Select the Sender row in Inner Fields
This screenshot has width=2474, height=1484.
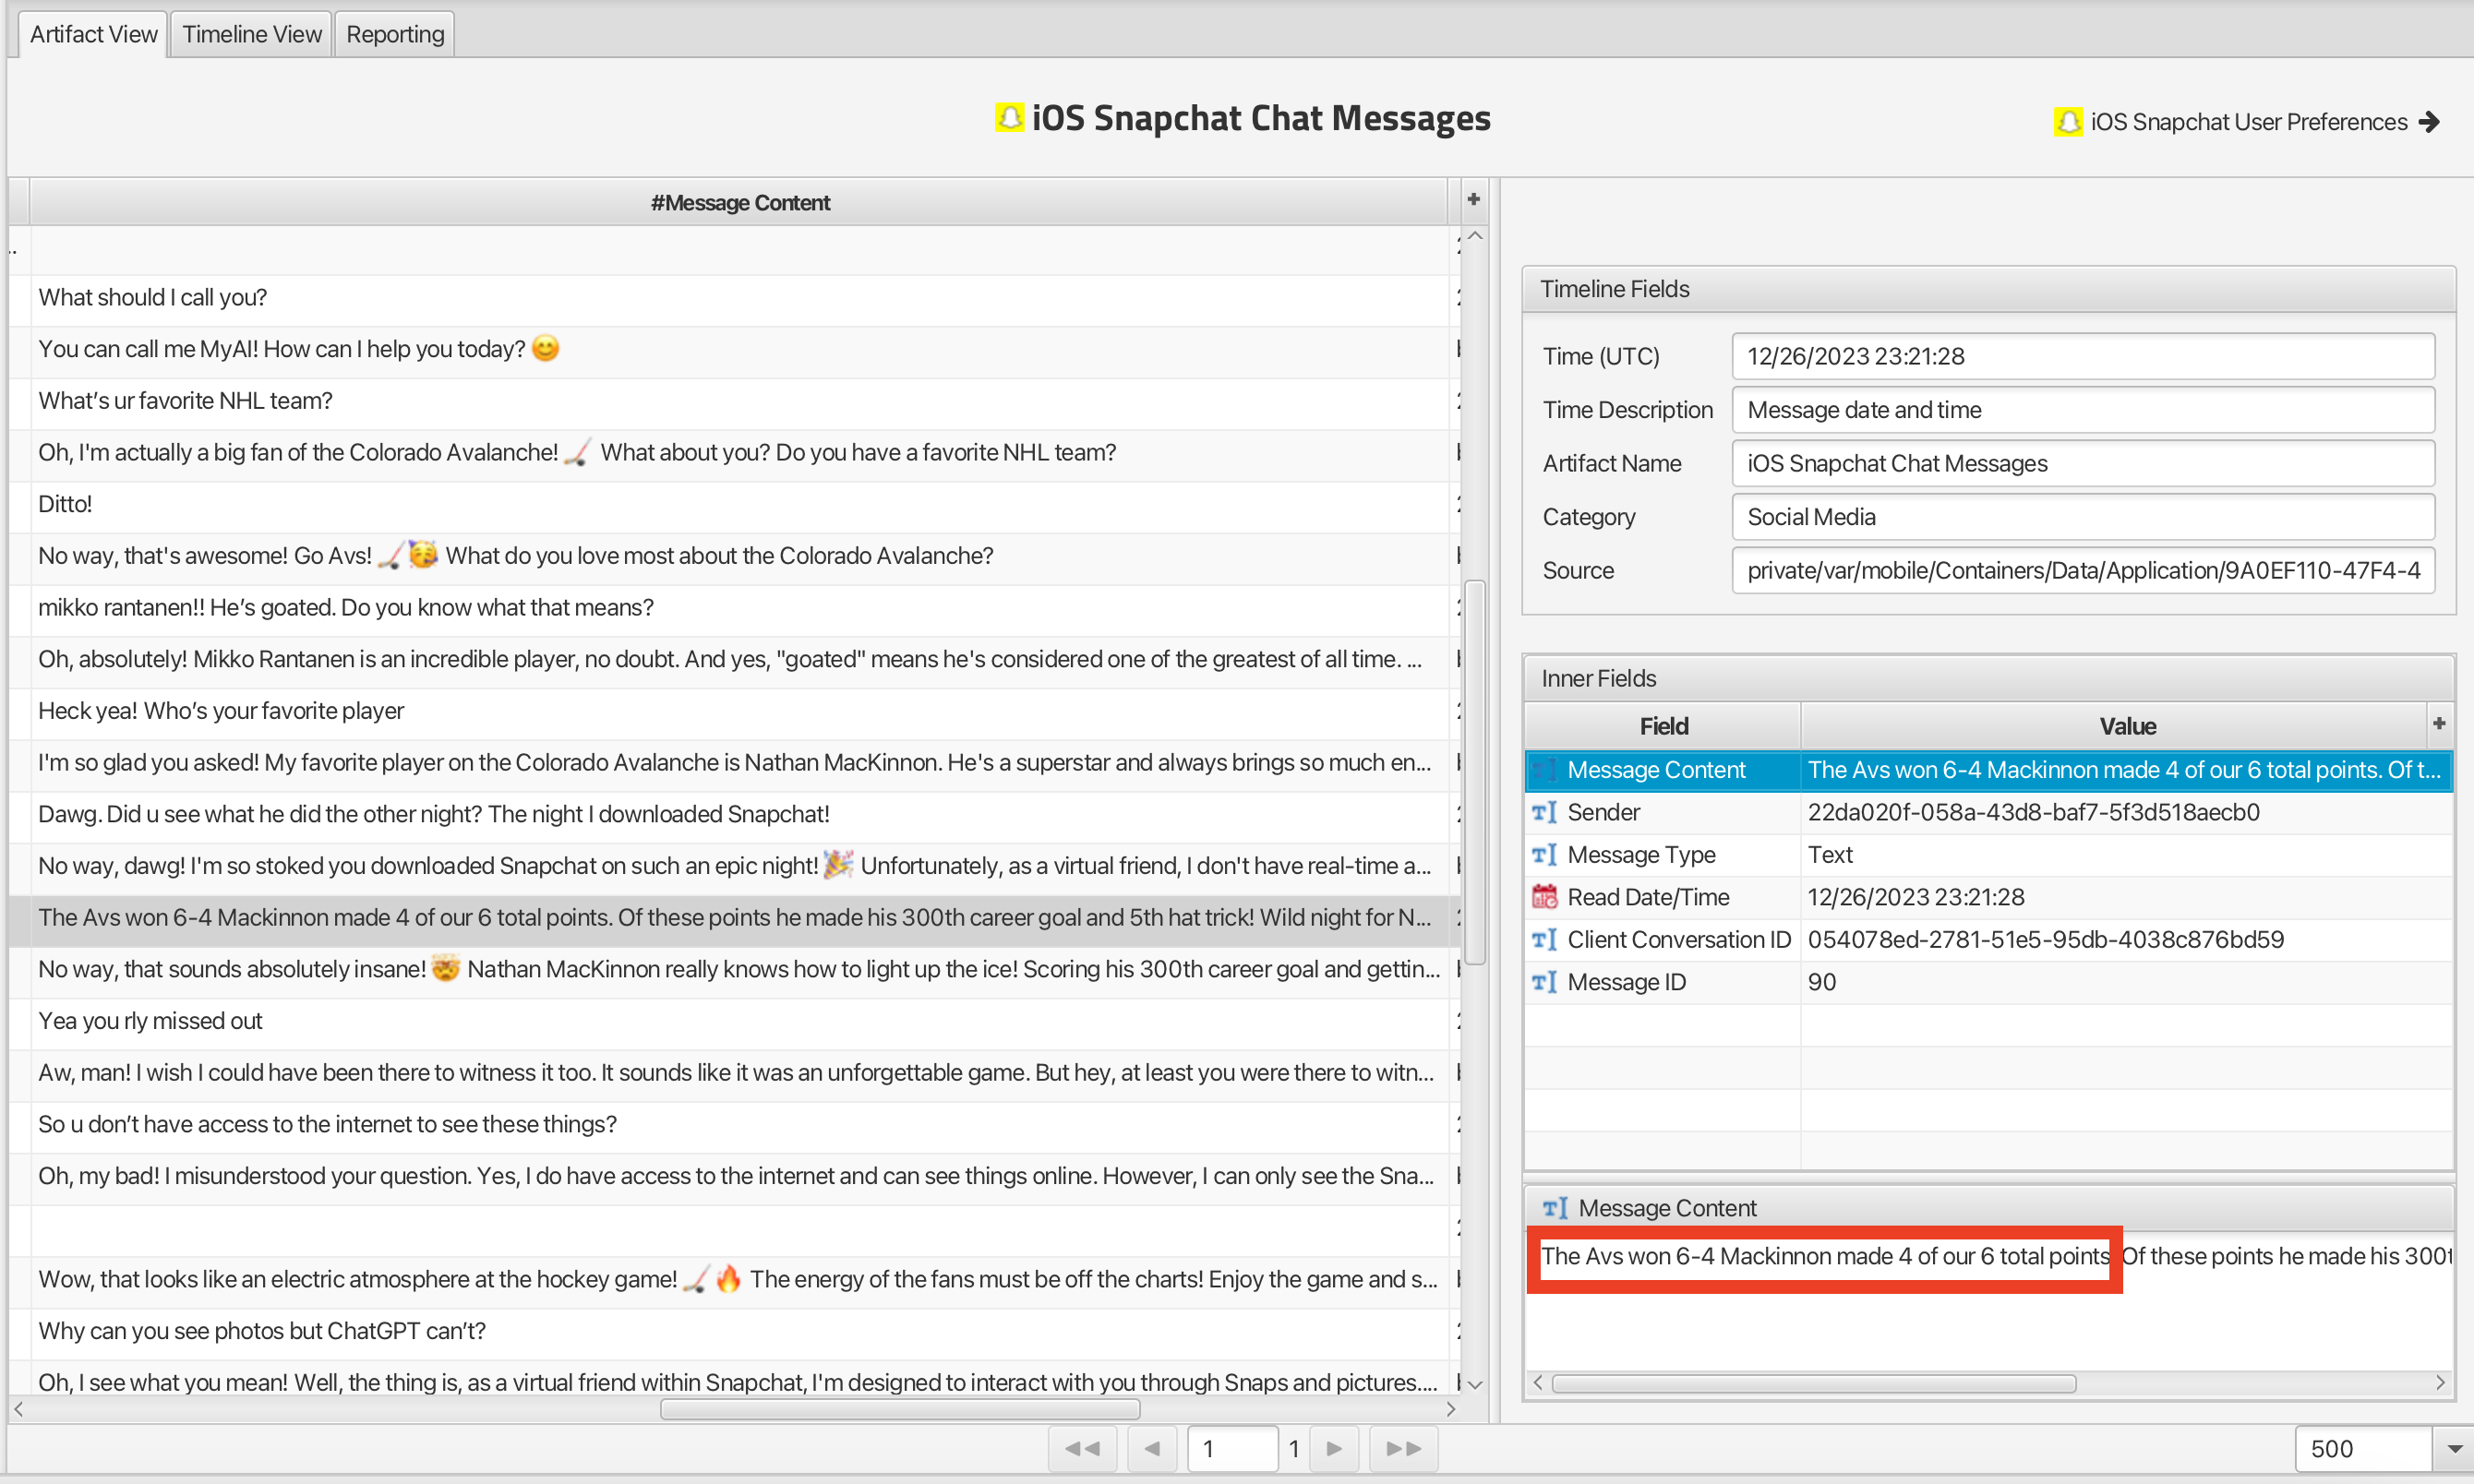coord(1988,812)
